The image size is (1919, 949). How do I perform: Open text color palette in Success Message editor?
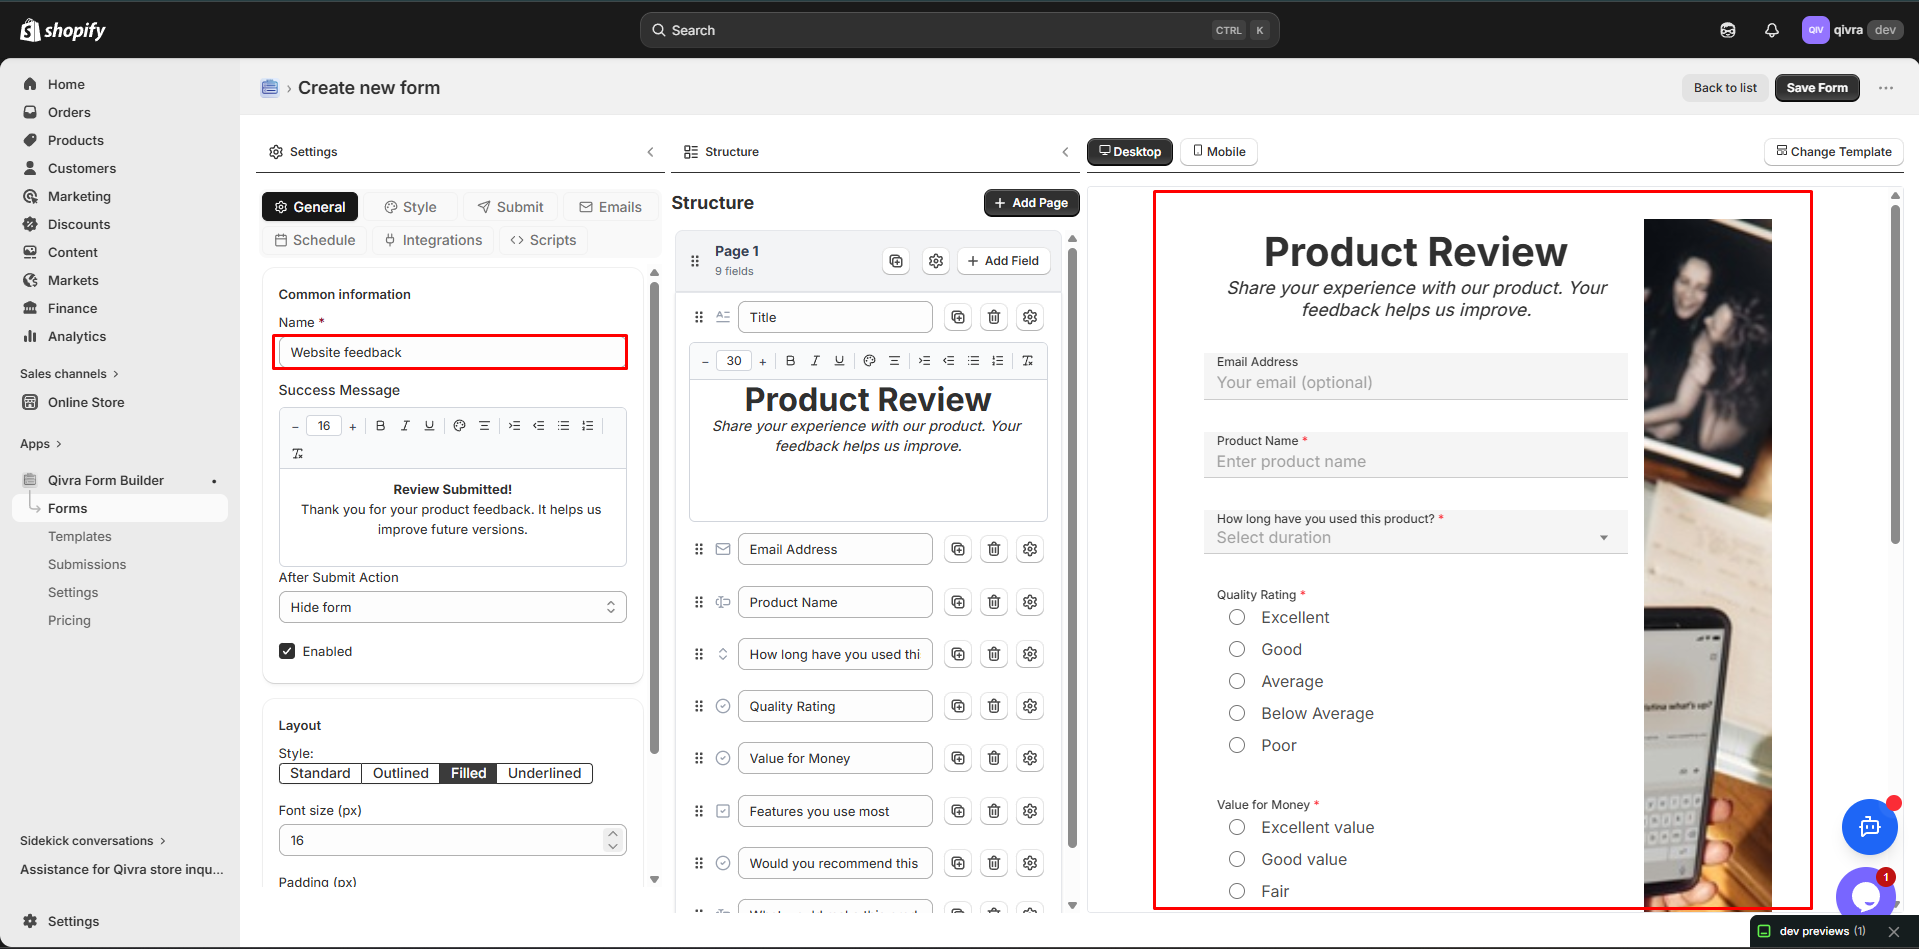[459, 426]
